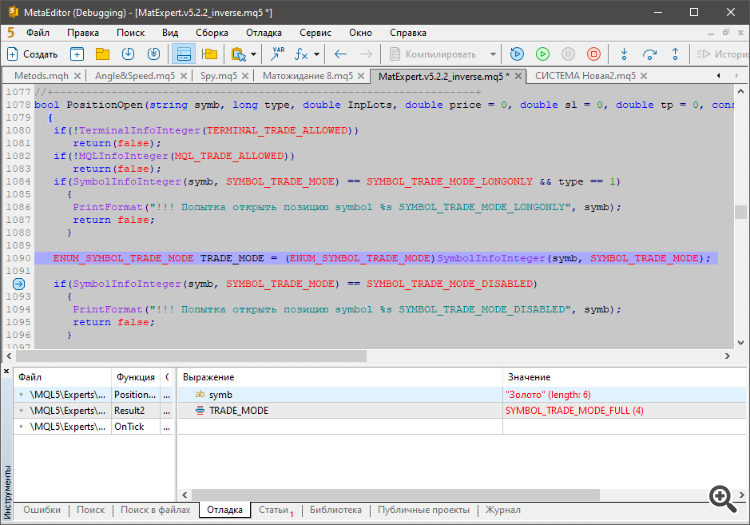Click the step over arrow icon
This screenshot has width=750, height=525.
(650, 54)
